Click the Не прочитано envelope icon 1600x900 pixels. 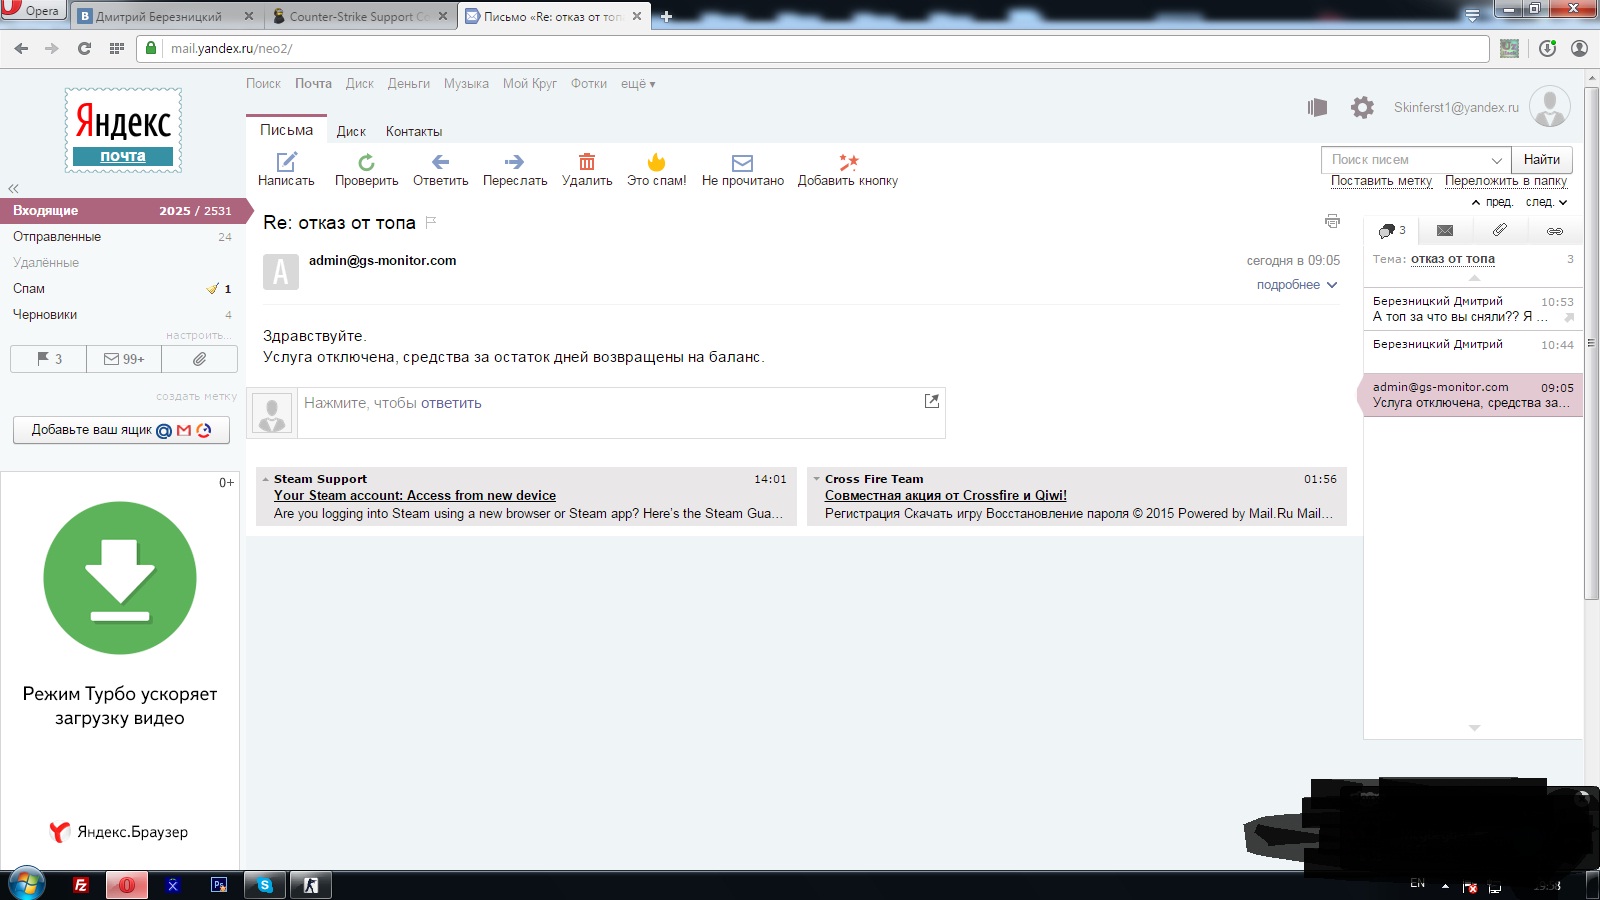[x=742, y=163]
